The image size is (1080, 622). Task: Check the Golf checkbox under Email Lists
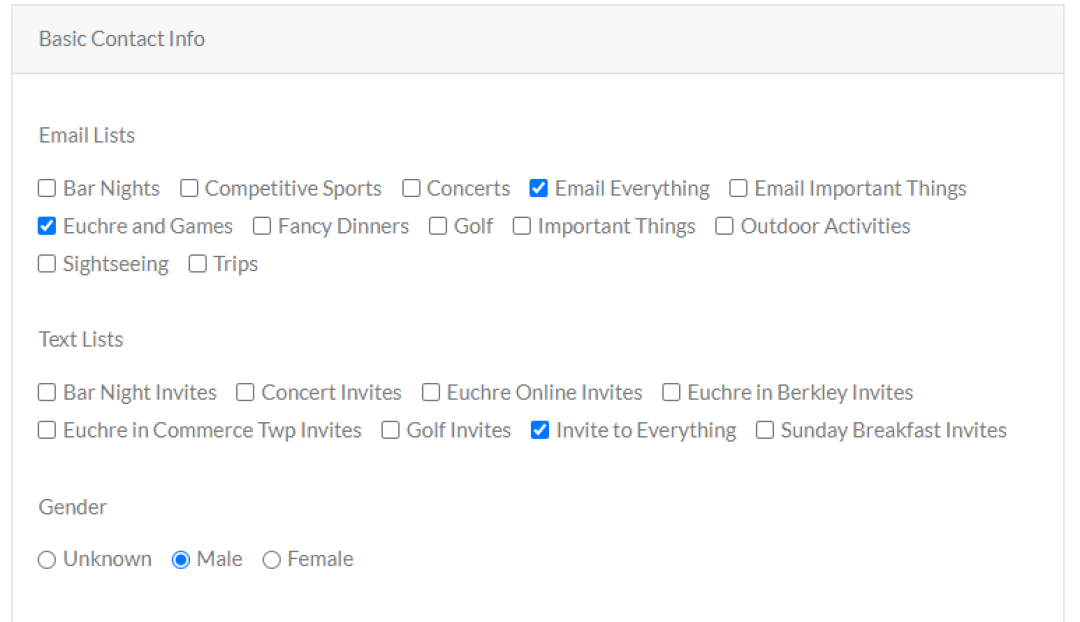[x=437, y=226]
